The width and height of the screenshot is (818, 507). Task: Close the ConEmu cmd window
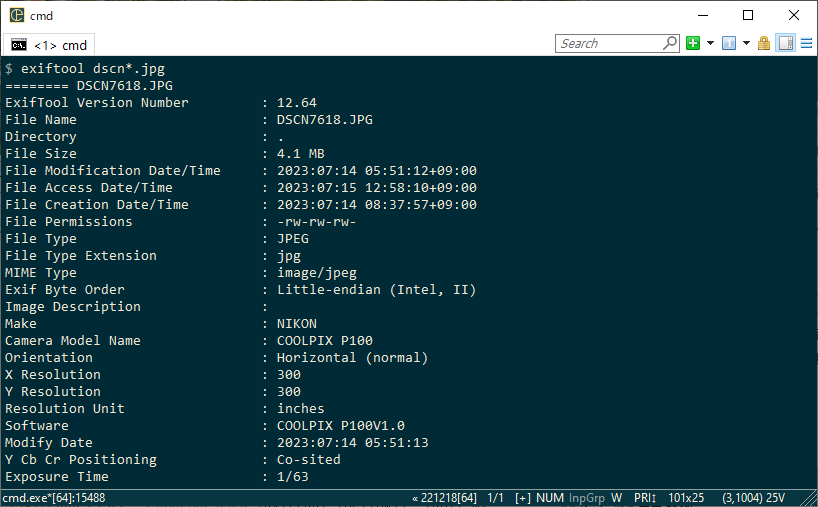tap(793, 15)
